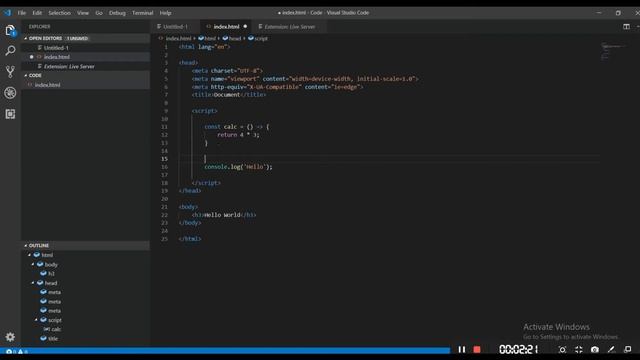This screenshot has width=640, height=360.
Task: Open the Manage gear menu
Action: (10, 337)
